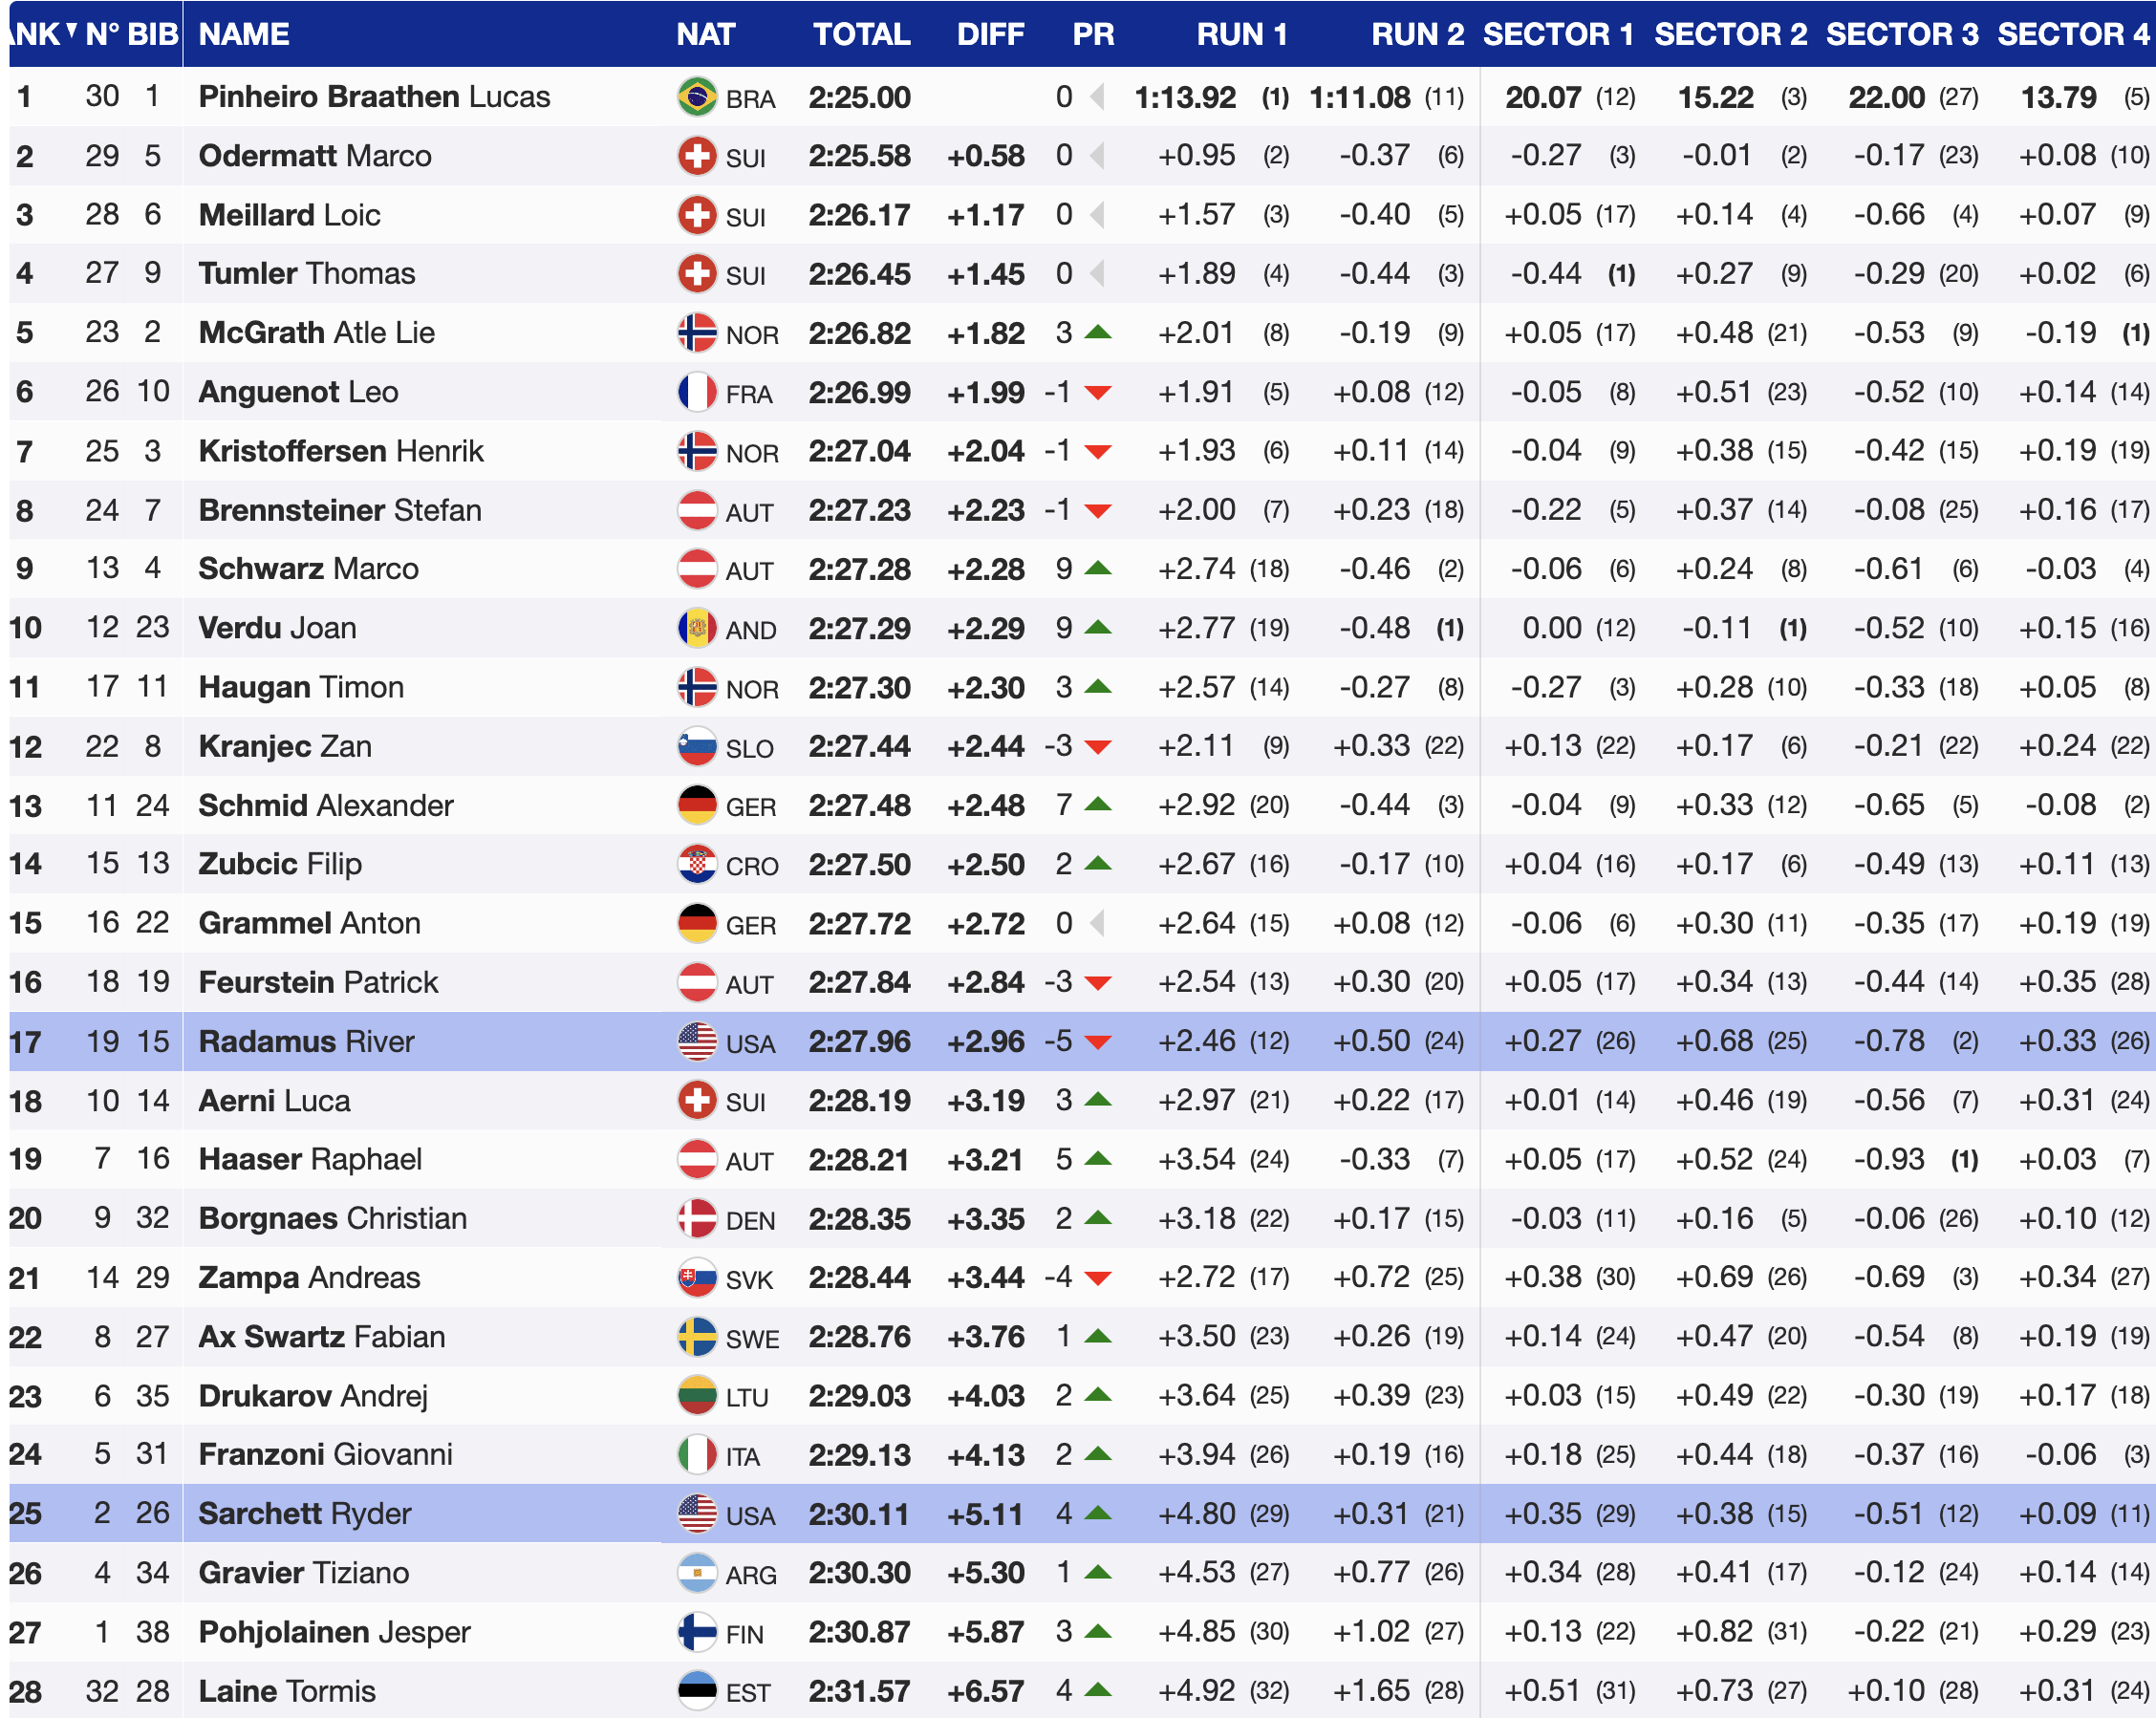Click the grey no-change arrow in Grammel row
The width and height of the screenshot is (2156, 1718).
1097,923
